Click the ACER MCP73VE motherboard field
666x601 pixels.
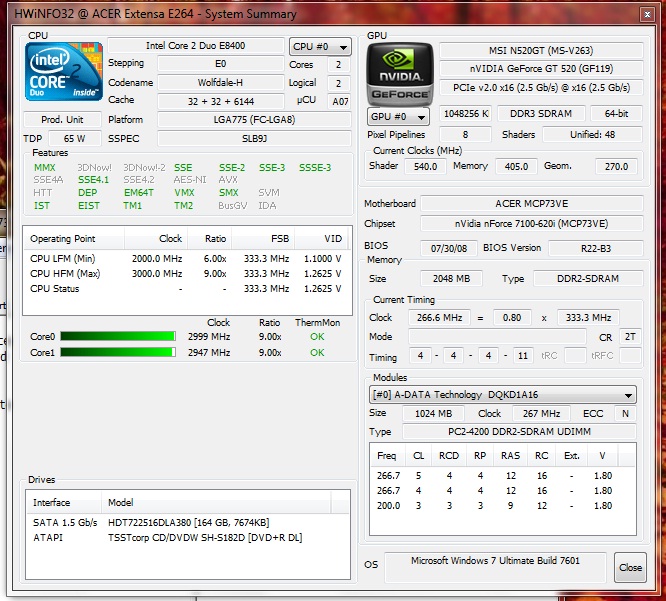[x=532, y=203]
